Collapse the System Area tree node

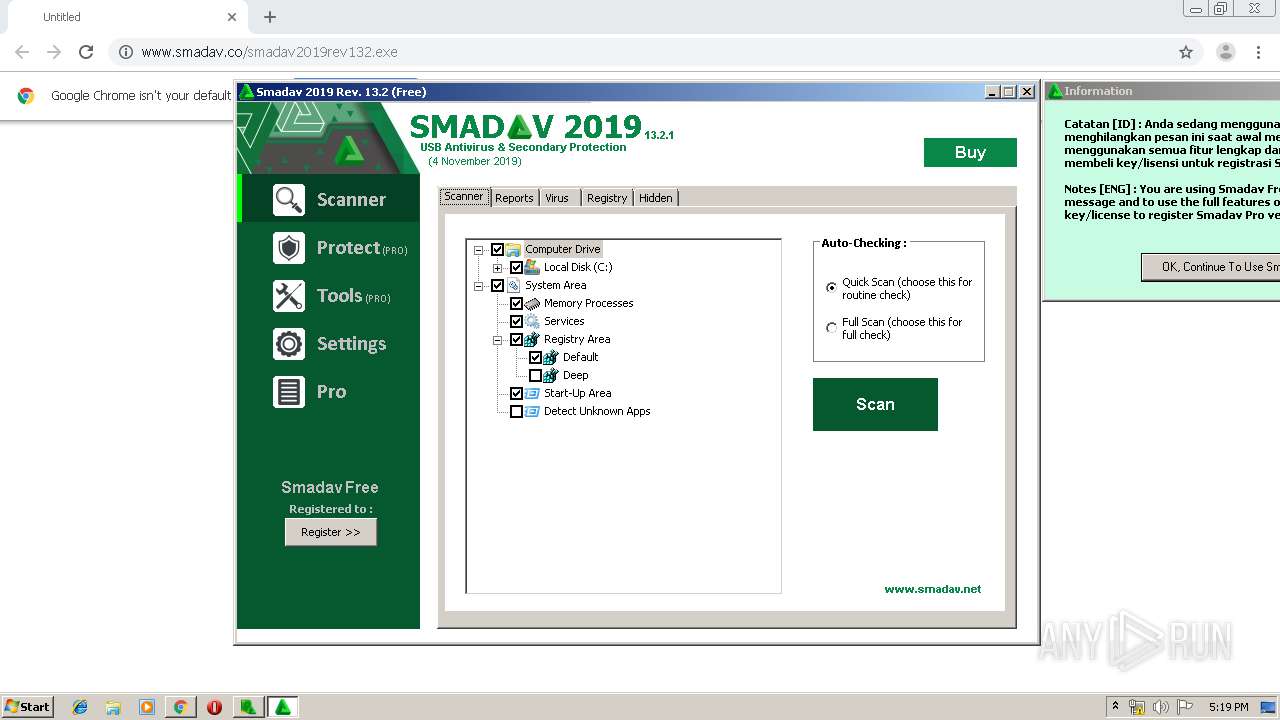(x=479, y=285)
